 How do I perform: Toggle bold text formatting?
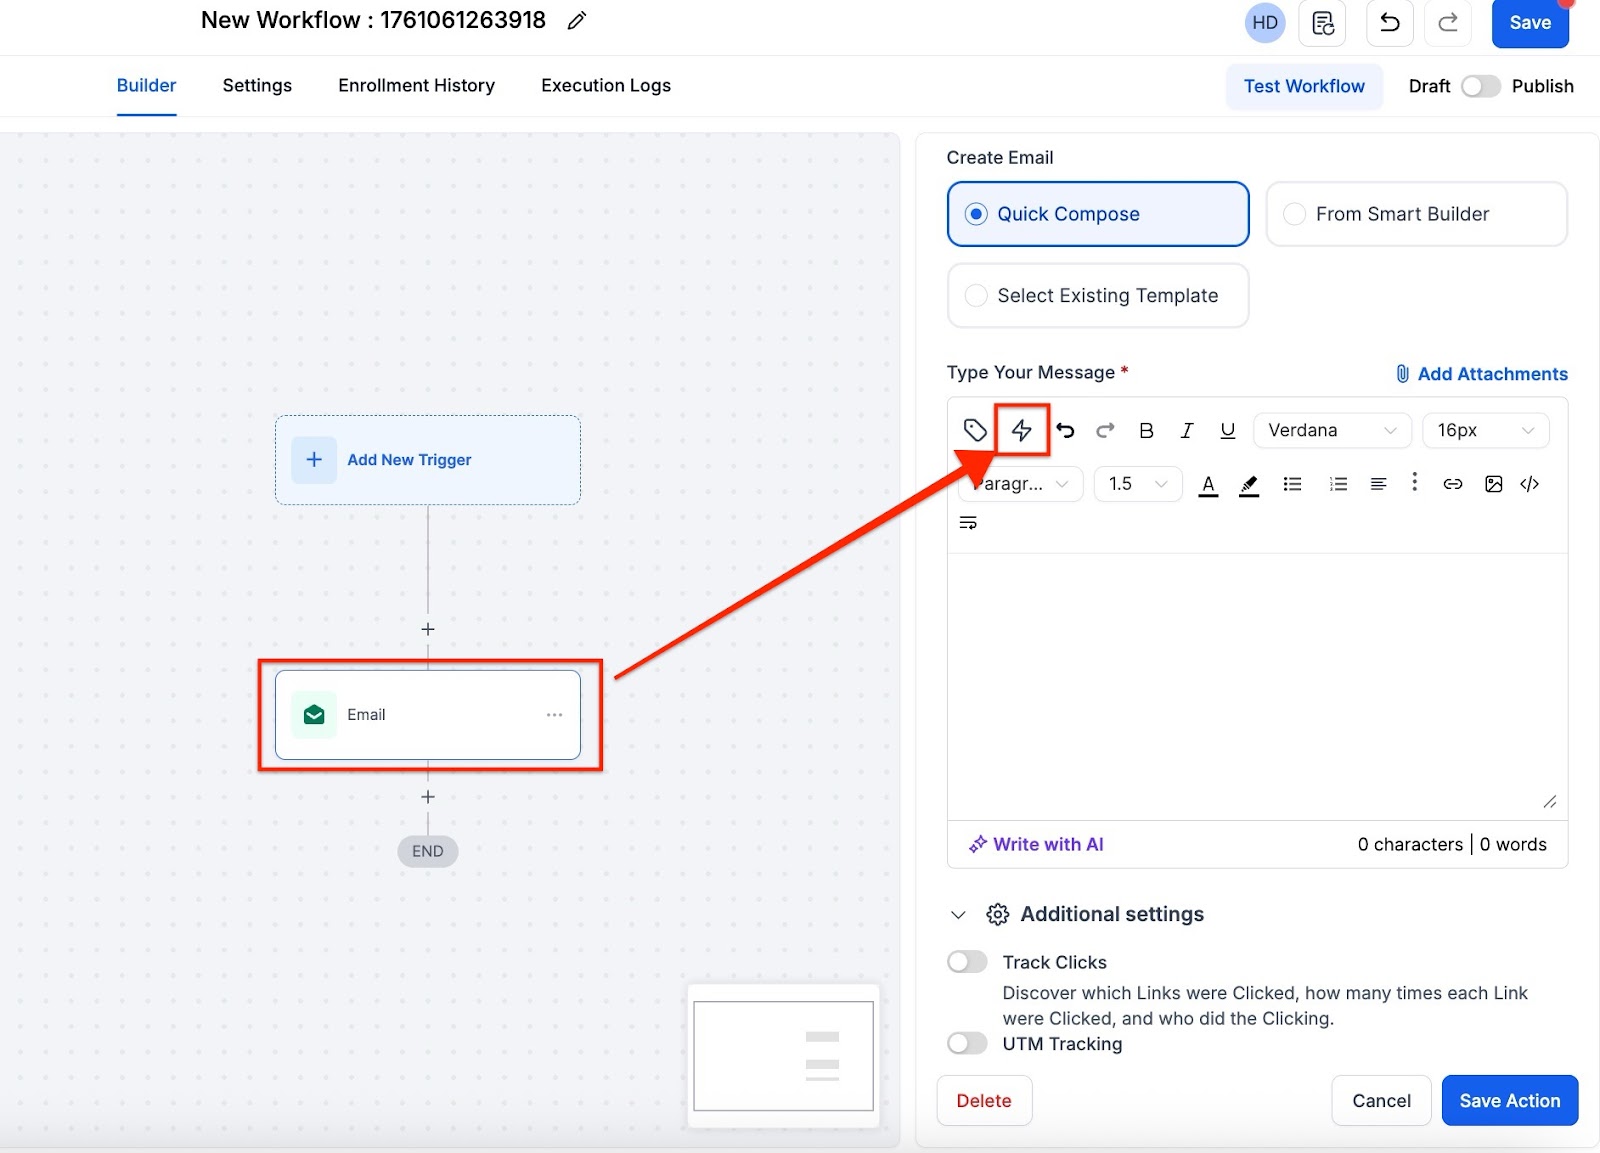(1146, 430)
